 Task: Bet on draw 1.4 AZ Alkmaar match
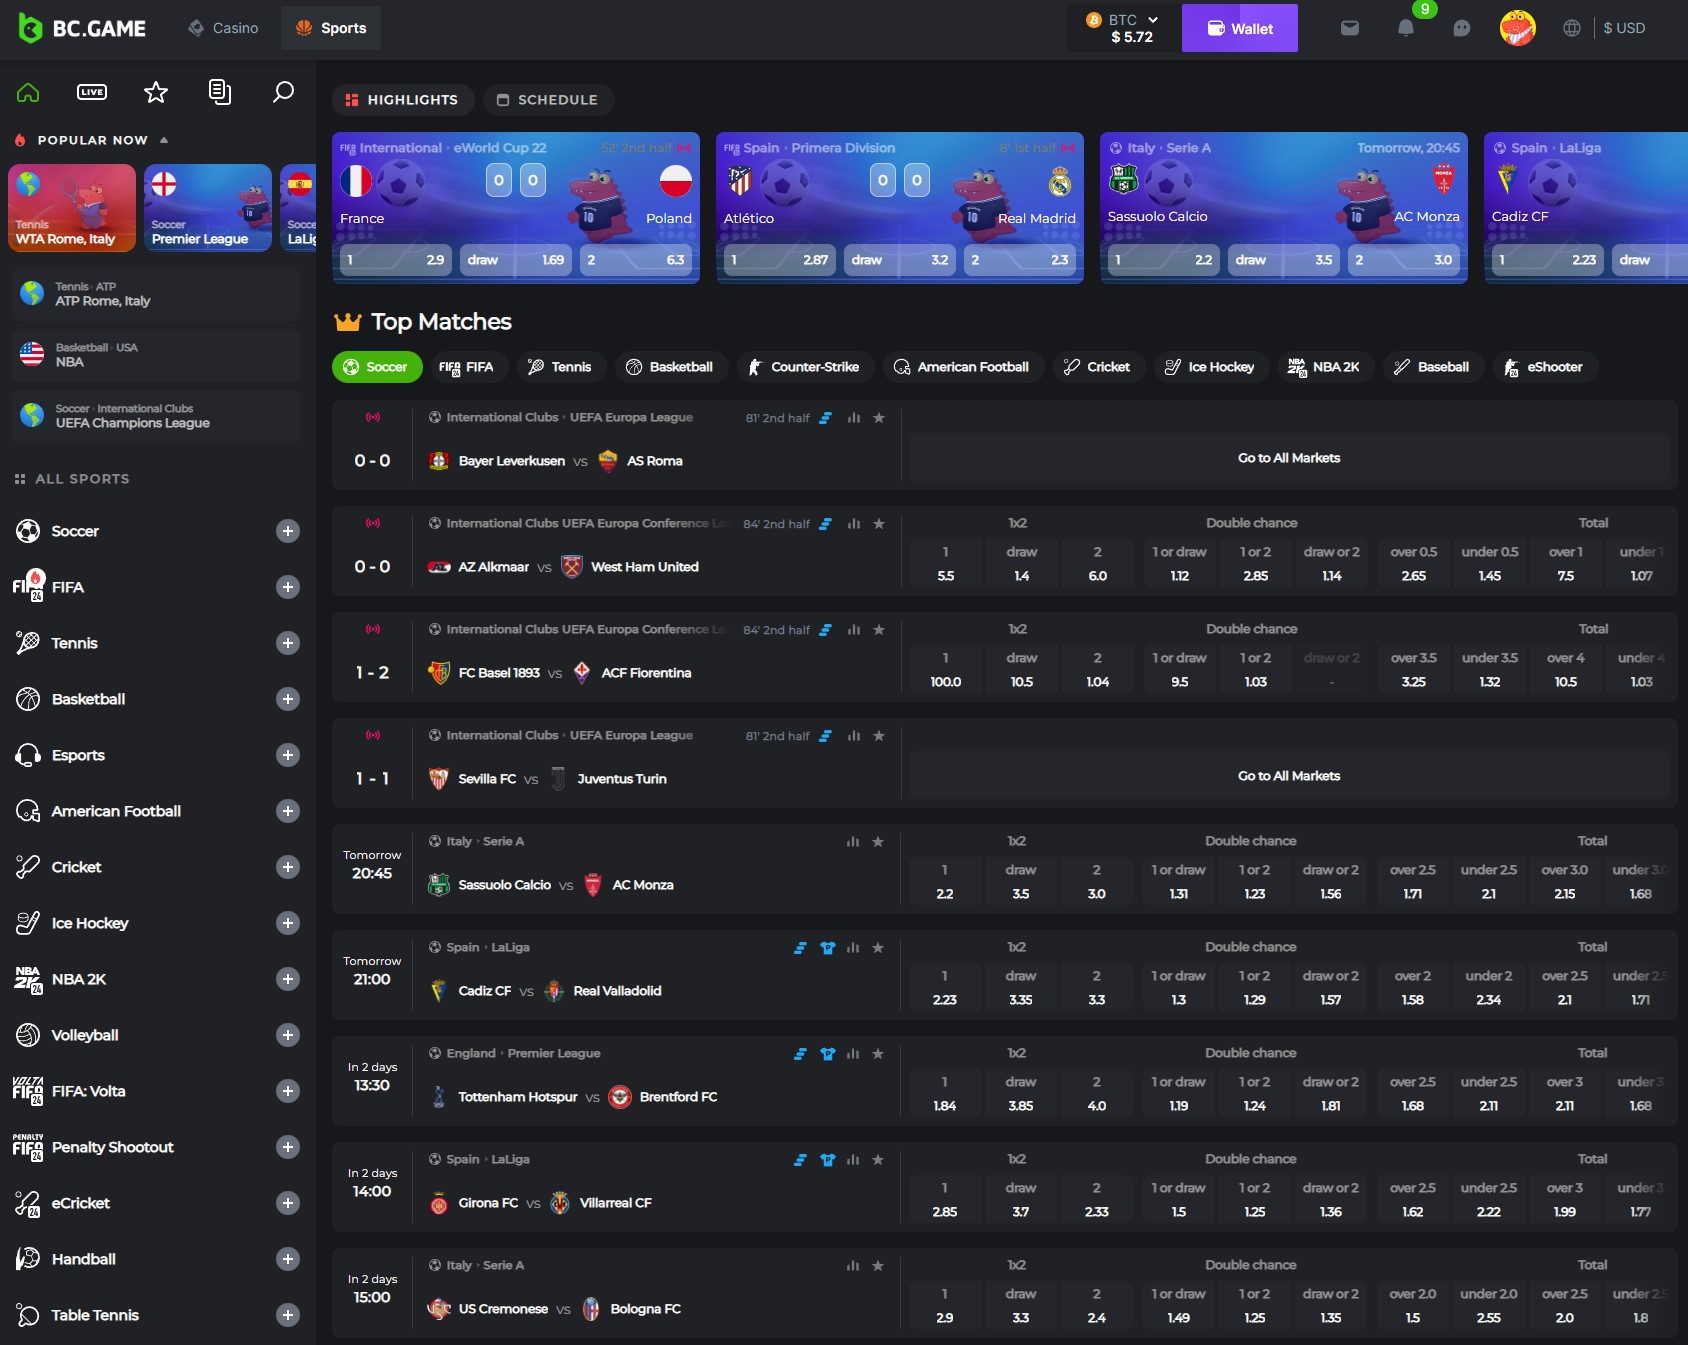click(1022, 564)
